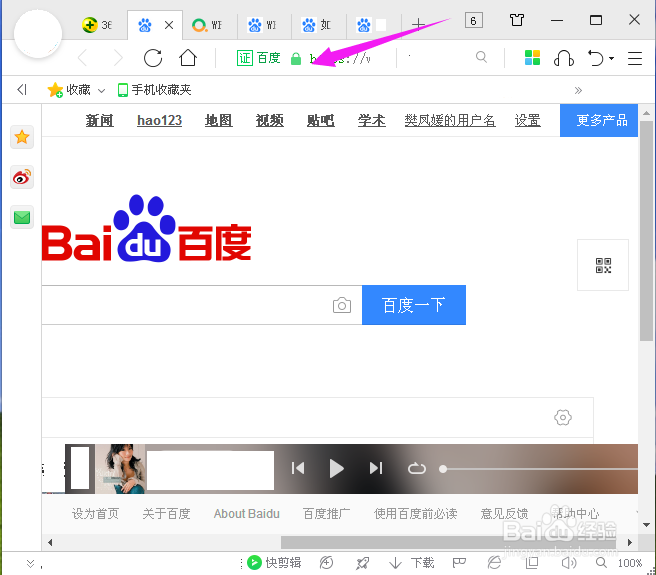Click the username link next to 设置
Screen dimensions: 656x575
450,121
